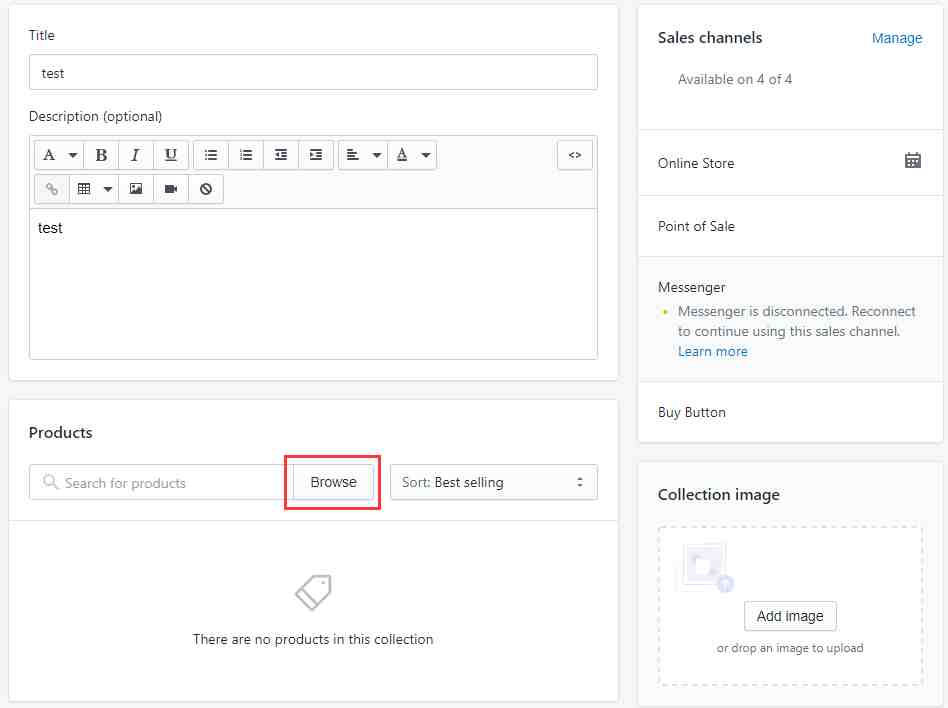
Task: Insert a video into the description
Action: (170, 189)
